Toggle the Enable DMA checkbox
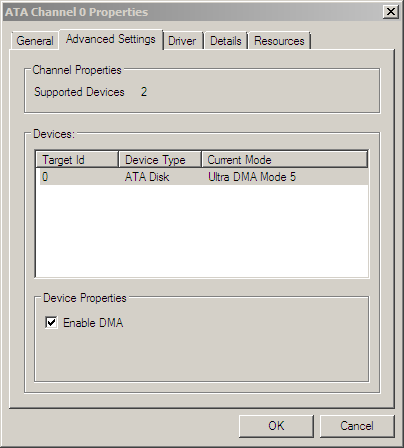 coord(51,322)
